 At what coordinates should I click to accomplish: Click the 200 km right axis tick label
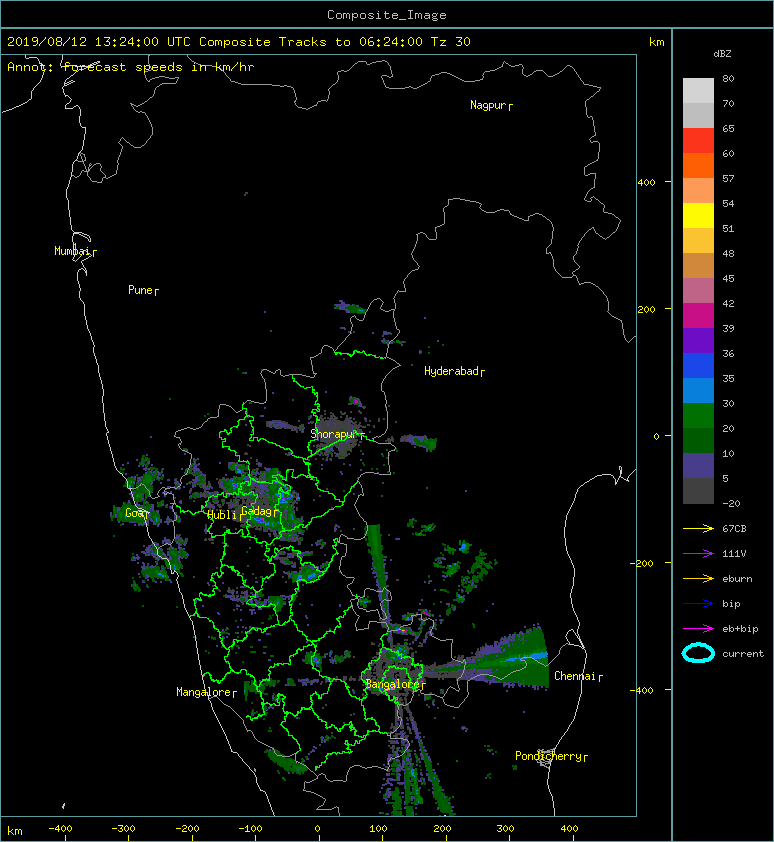(647, 309)
